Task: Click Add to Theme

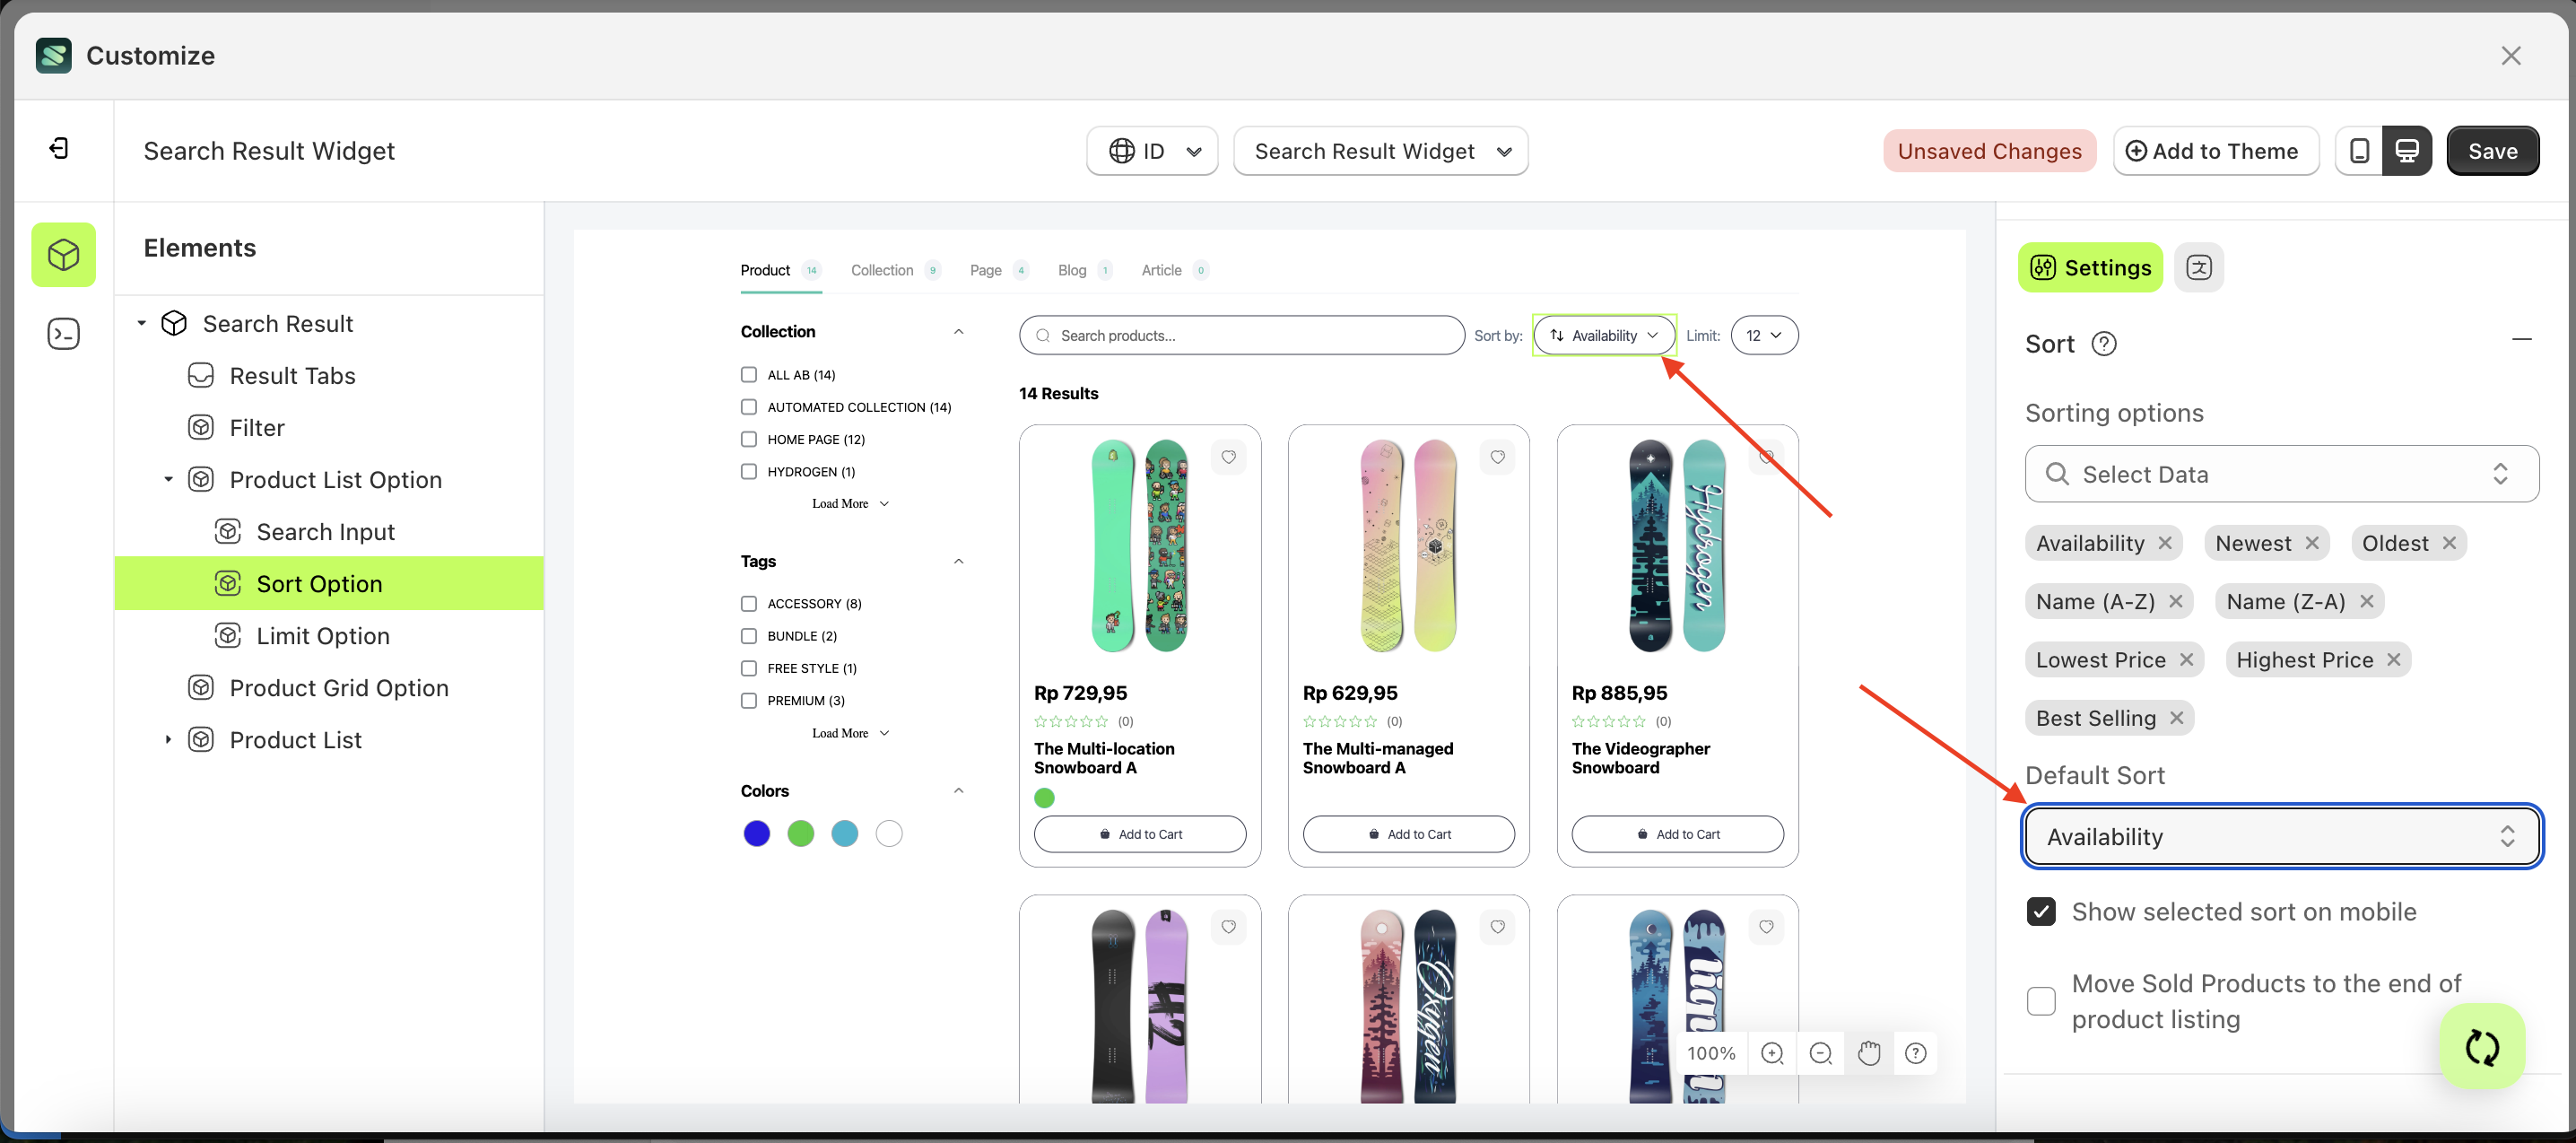Action: pyautogui.click(x=2216, y=150)
